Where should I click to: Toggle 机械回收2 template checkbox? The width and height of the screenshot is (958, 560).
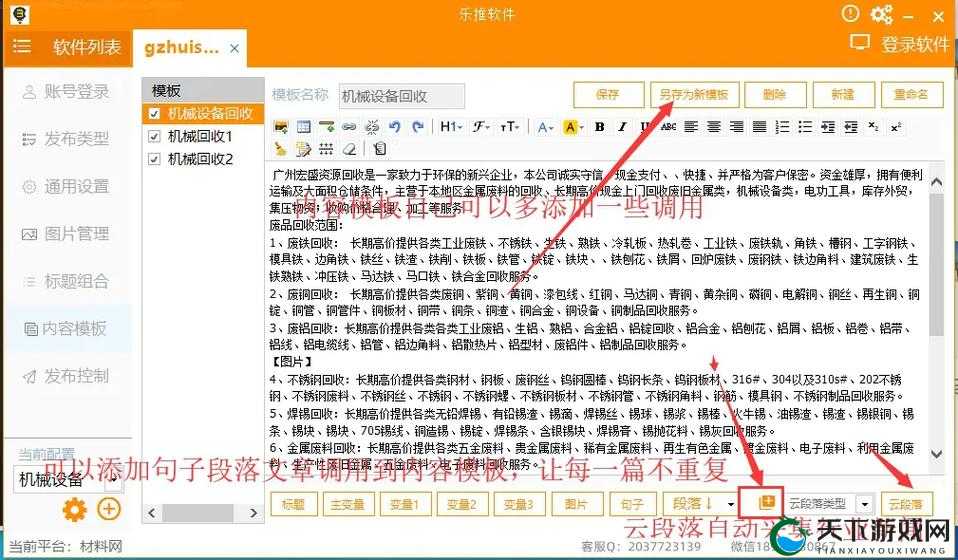click(154, 159)
